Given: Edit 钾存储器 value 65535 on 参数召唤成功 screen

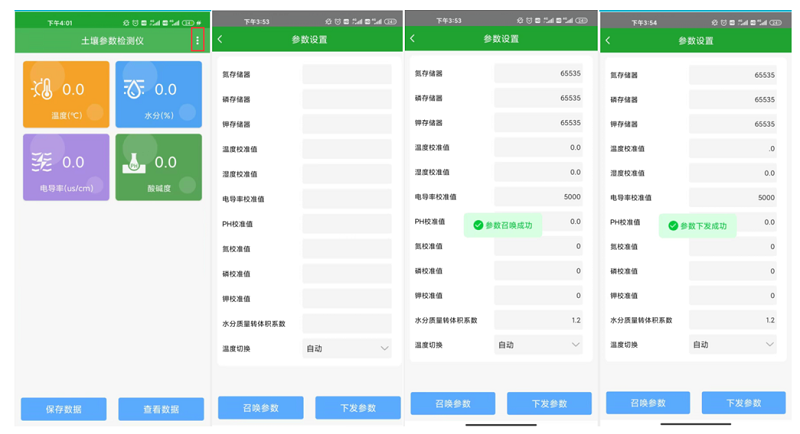Looking at the screenshot, I should pos(538,123).
